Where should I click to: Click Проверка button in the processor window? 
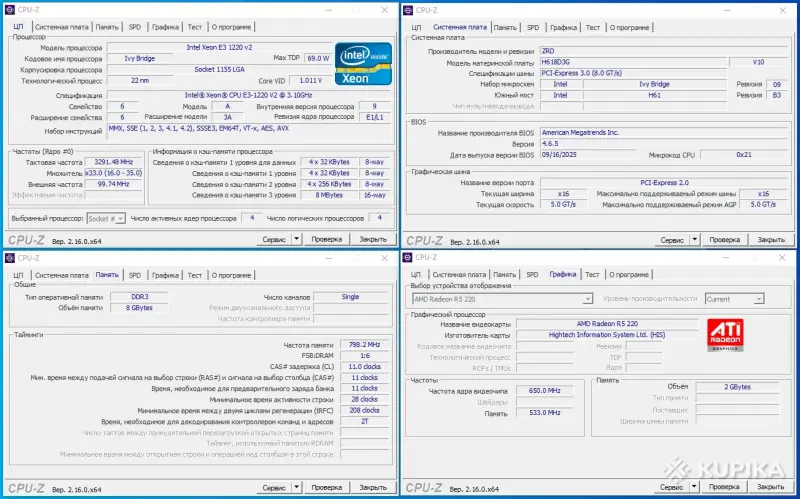coord(327,239)
